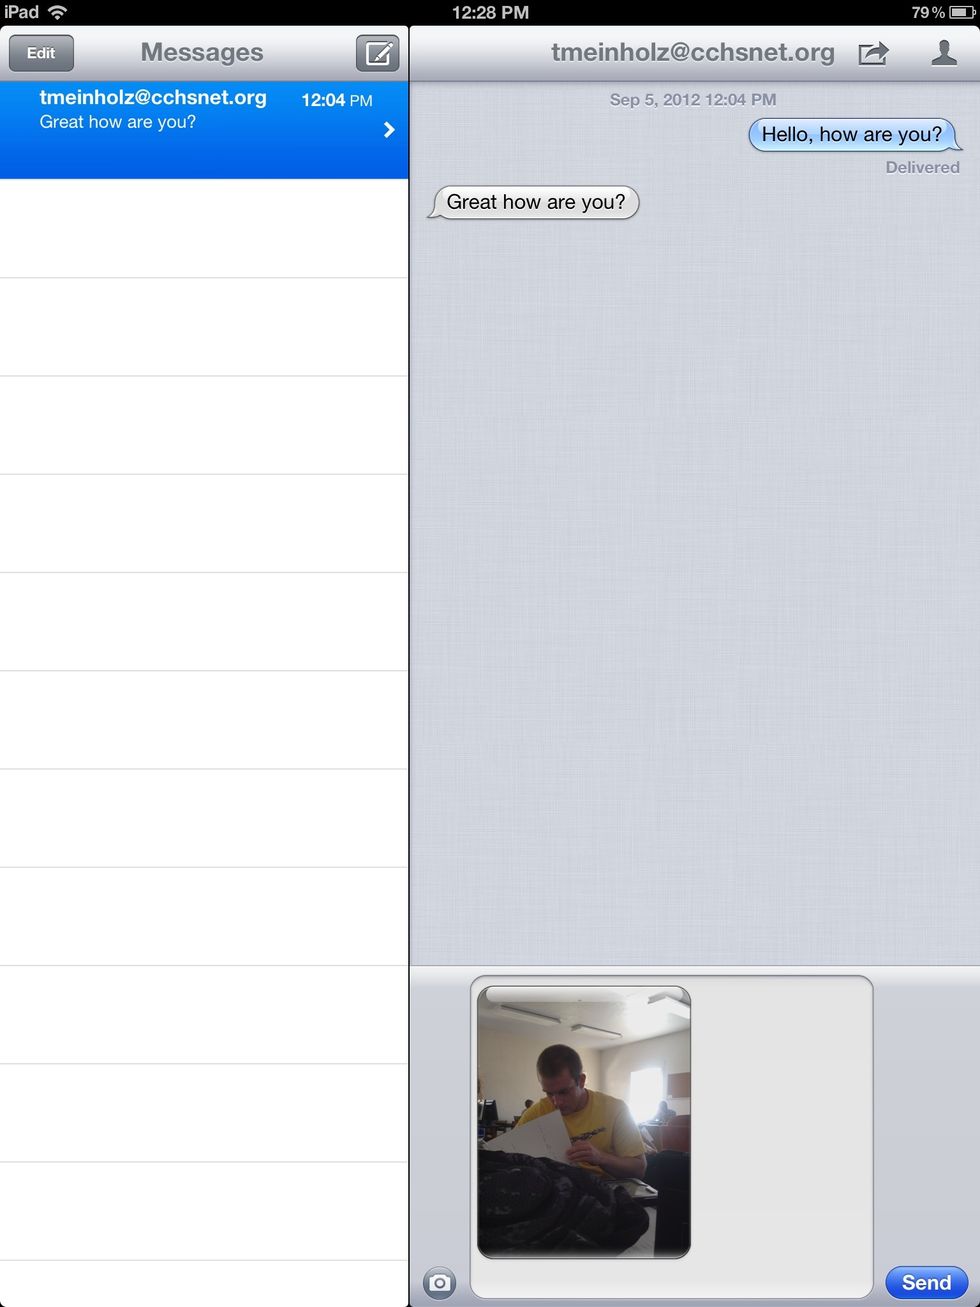This screenshot has height=1307, width=980.
Task: Tap the attached photo thumbnail in compose box
Action: pyautogui.click(x=584, y=1122)
